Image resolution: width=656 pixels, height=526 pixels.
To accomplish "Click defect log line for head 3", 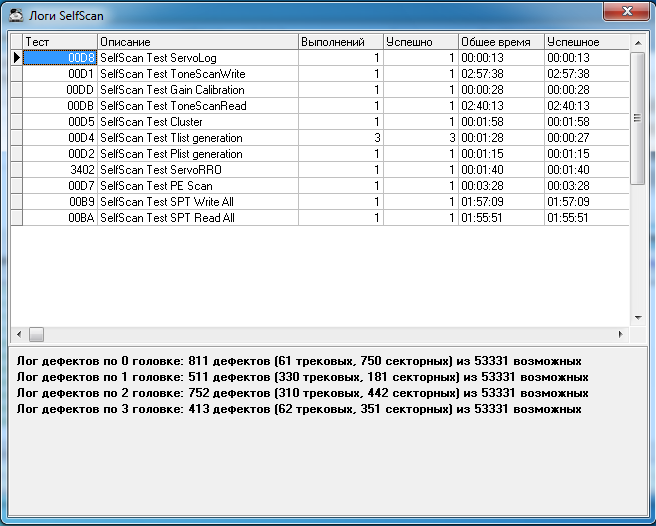I will click(x=299, y=409).
